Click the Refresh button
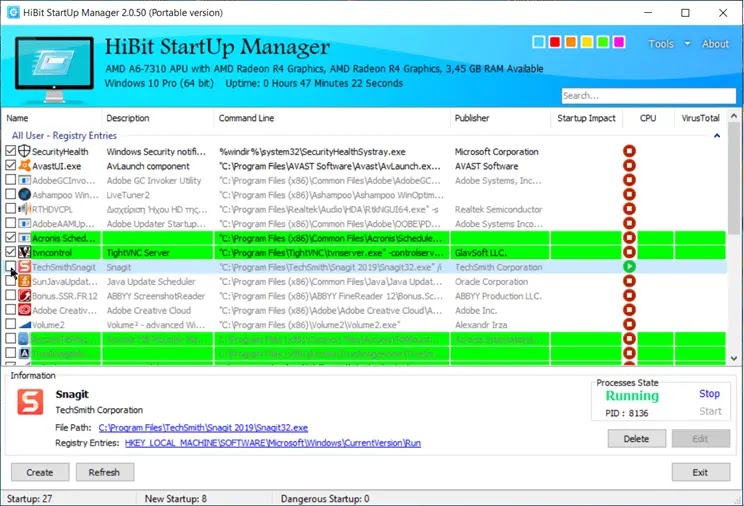 coord(104,472)
